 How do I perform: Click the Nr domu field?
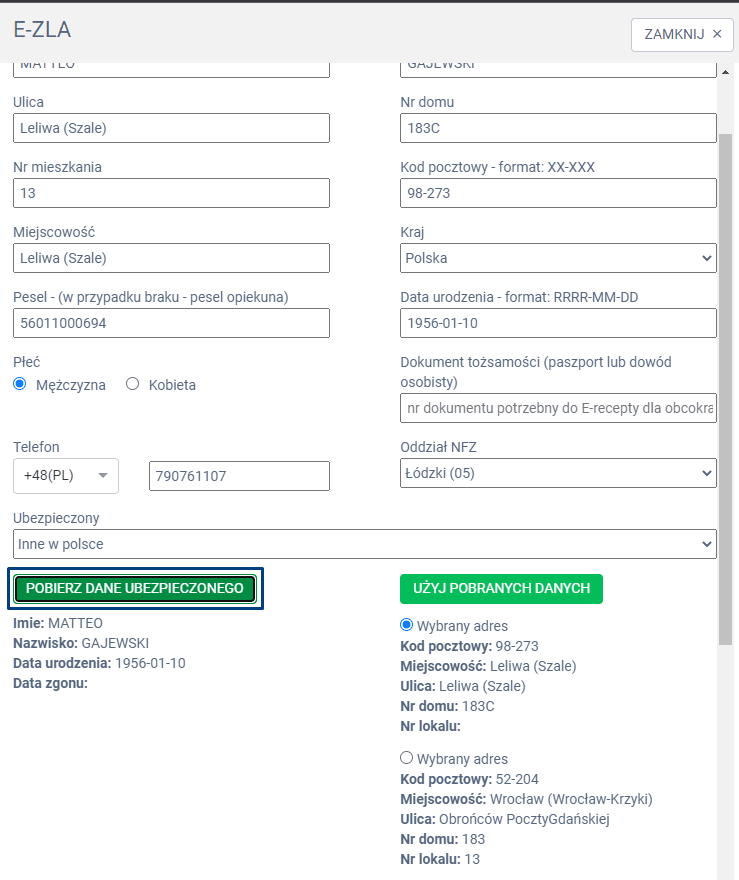click(x=558, y=128)
